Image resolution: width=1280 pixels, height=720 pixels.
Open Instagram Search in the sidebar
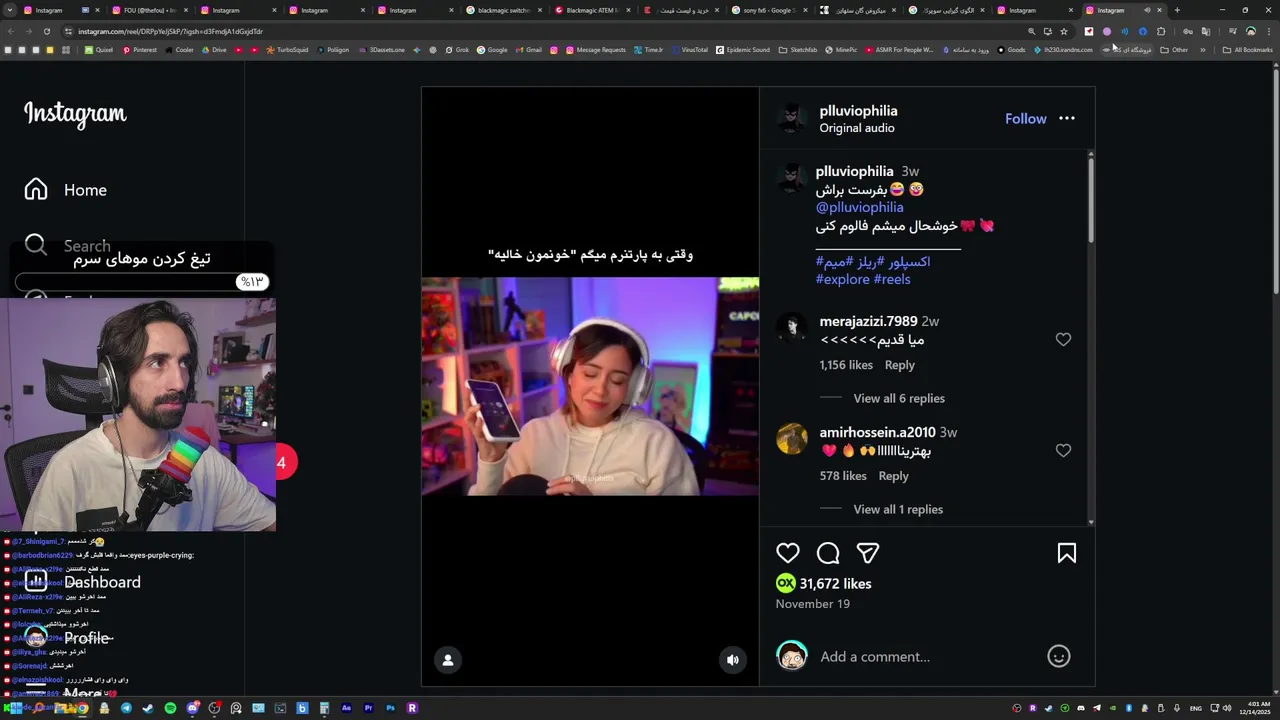coord(68,245)
